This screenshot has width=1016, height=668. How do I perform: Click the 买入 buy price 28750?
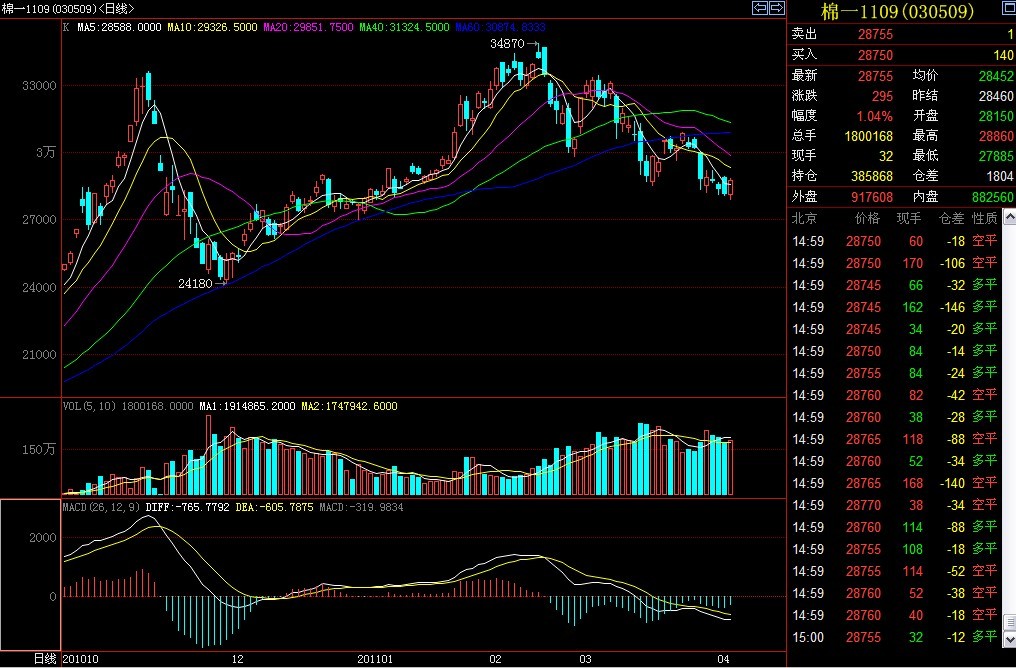(x=875, y=56)
